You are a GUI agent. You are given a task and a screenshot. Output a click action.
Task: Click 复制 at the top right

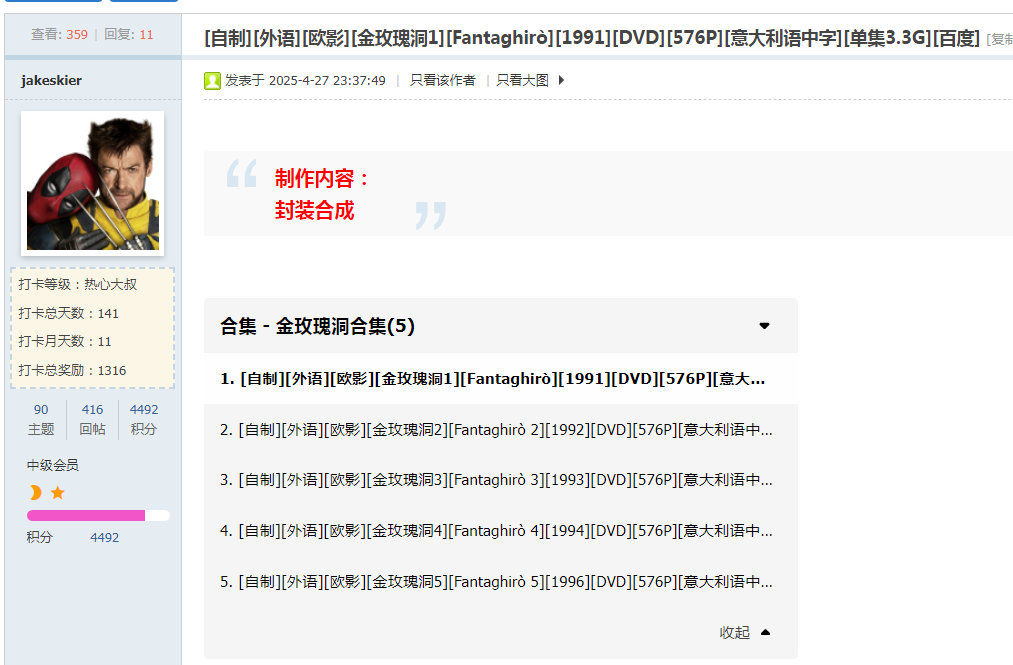(x=1004, y=40)
